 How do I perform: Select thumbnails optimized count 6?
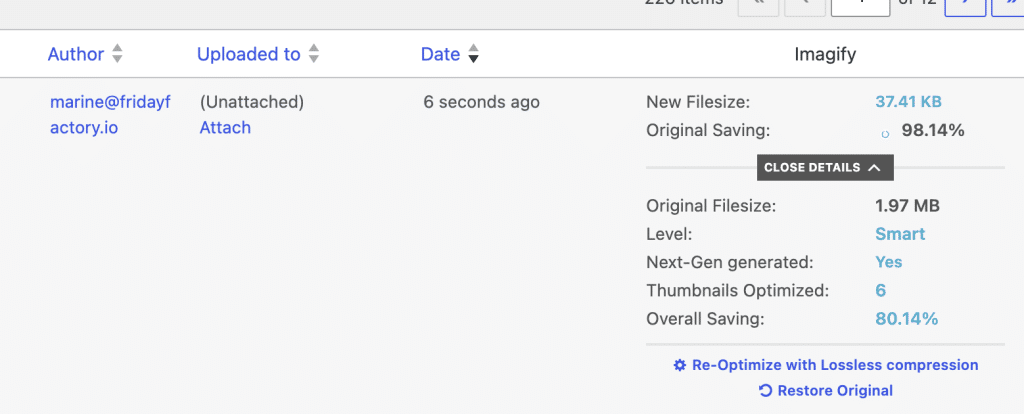[880, 291]
